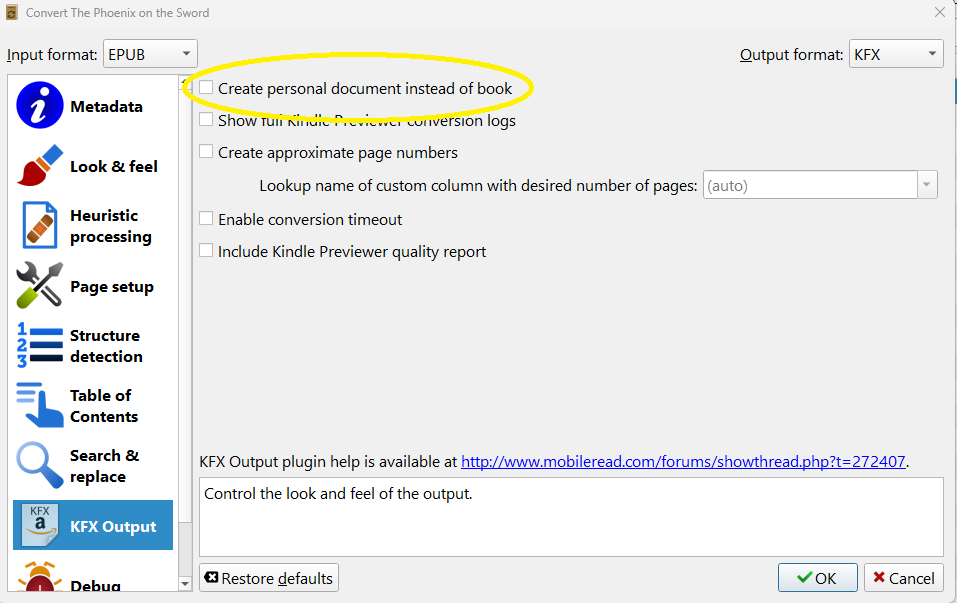Screen dimensions: 957x603
Task: Click the OK button
Action: [817, 577]
